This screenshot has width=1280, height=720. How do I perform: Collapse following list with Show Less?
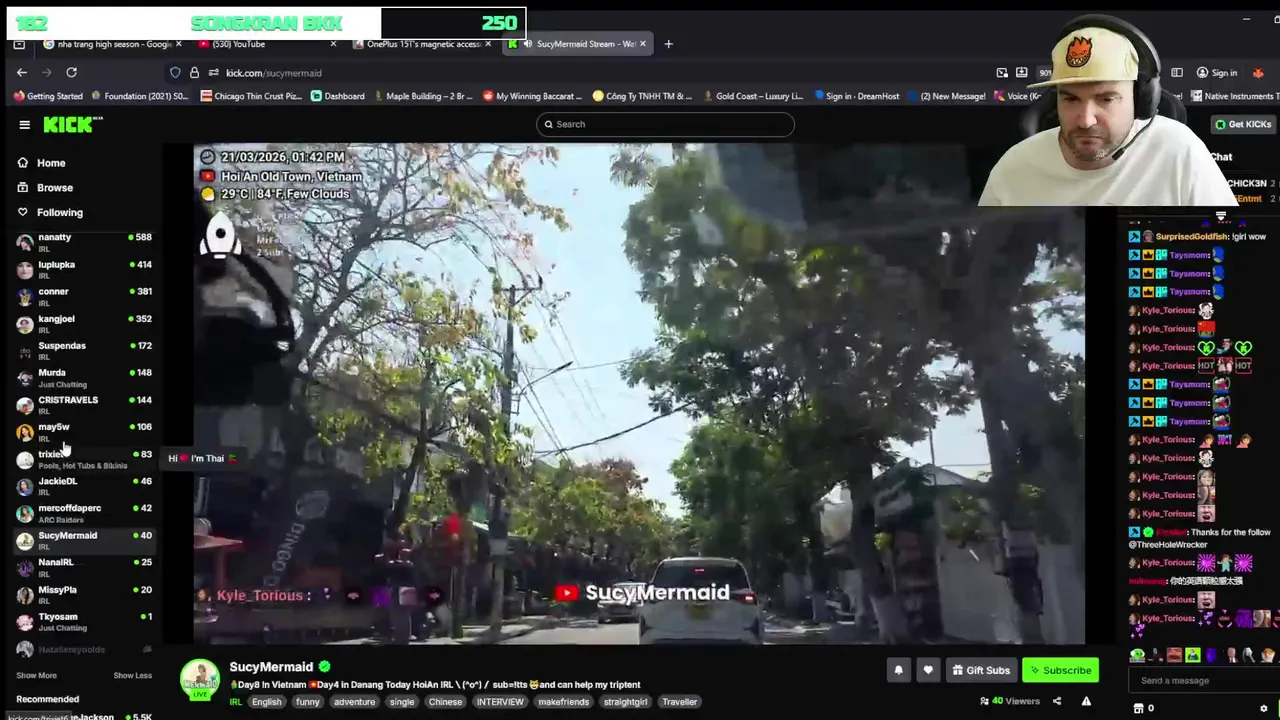pos(133,675)
